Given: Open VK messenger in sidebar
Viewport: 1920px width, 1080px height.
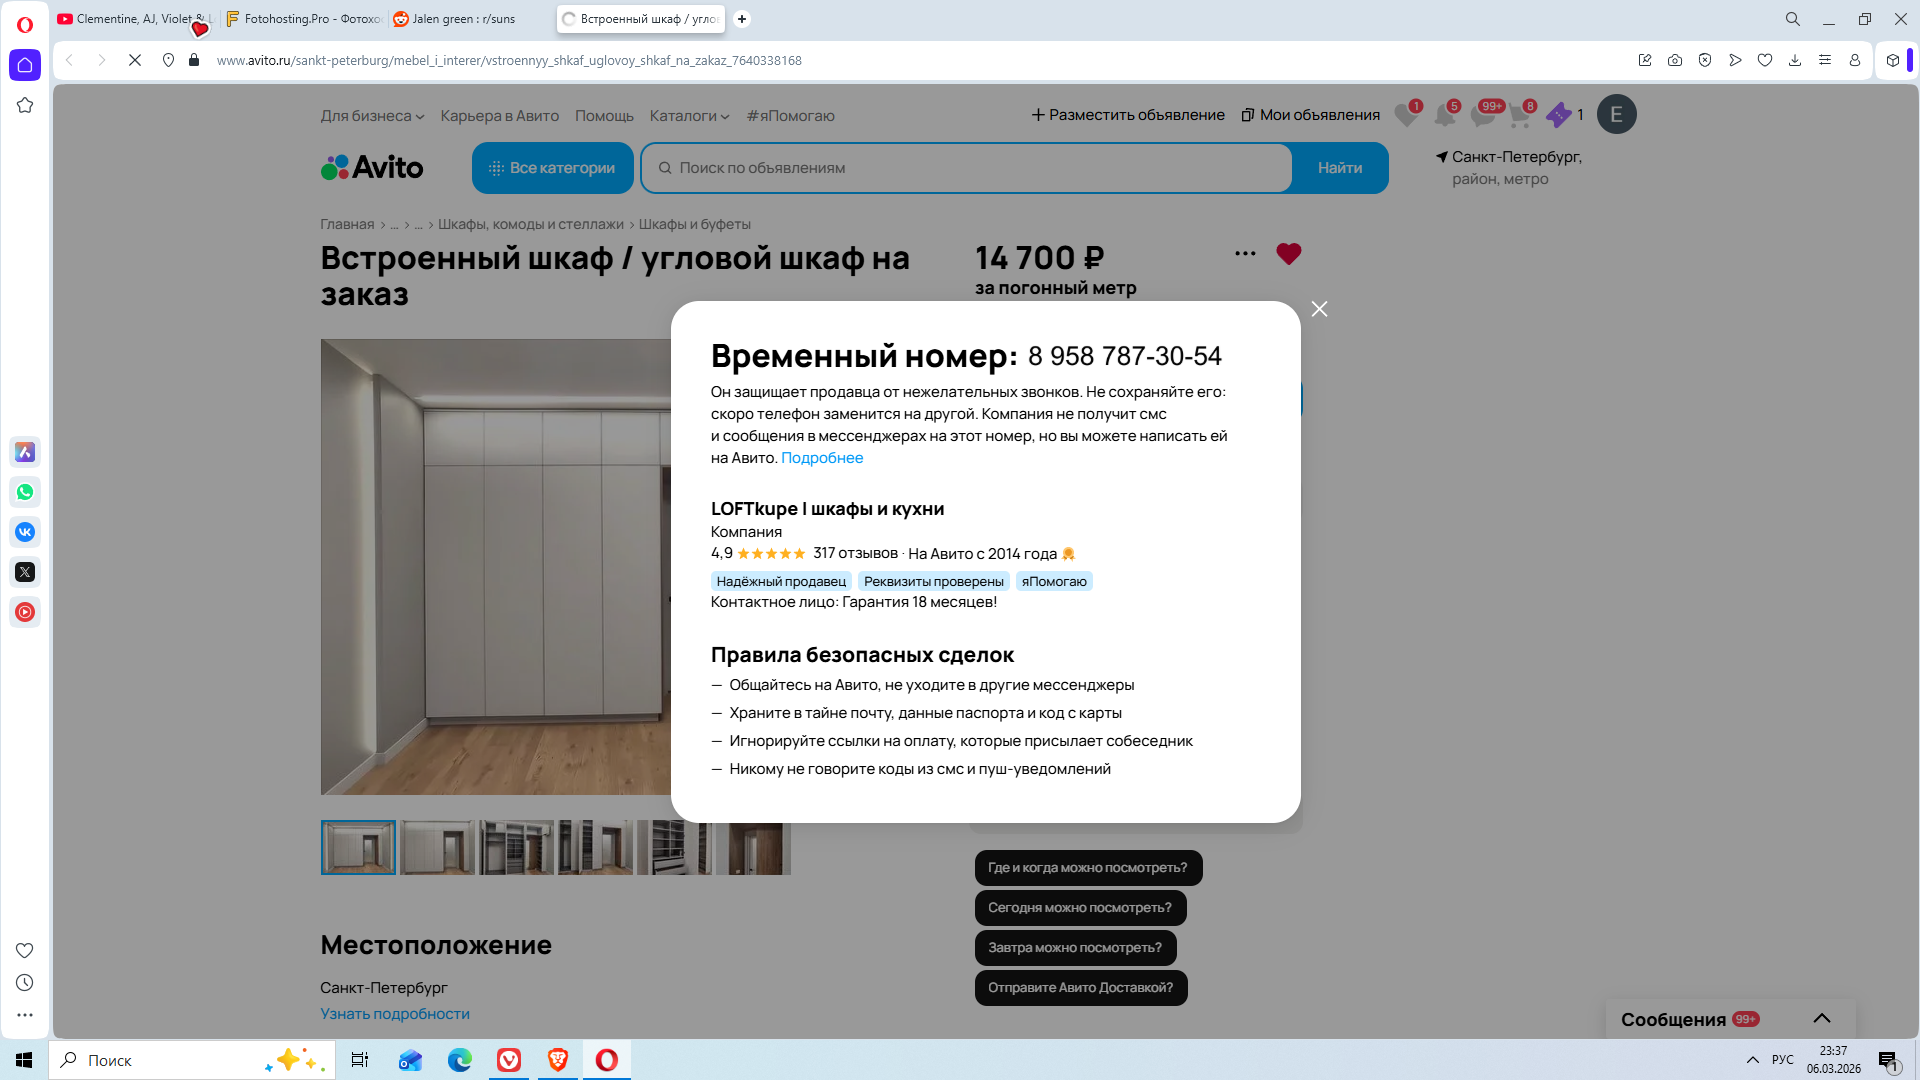Looking at the screenshot, I should point(25,532).
